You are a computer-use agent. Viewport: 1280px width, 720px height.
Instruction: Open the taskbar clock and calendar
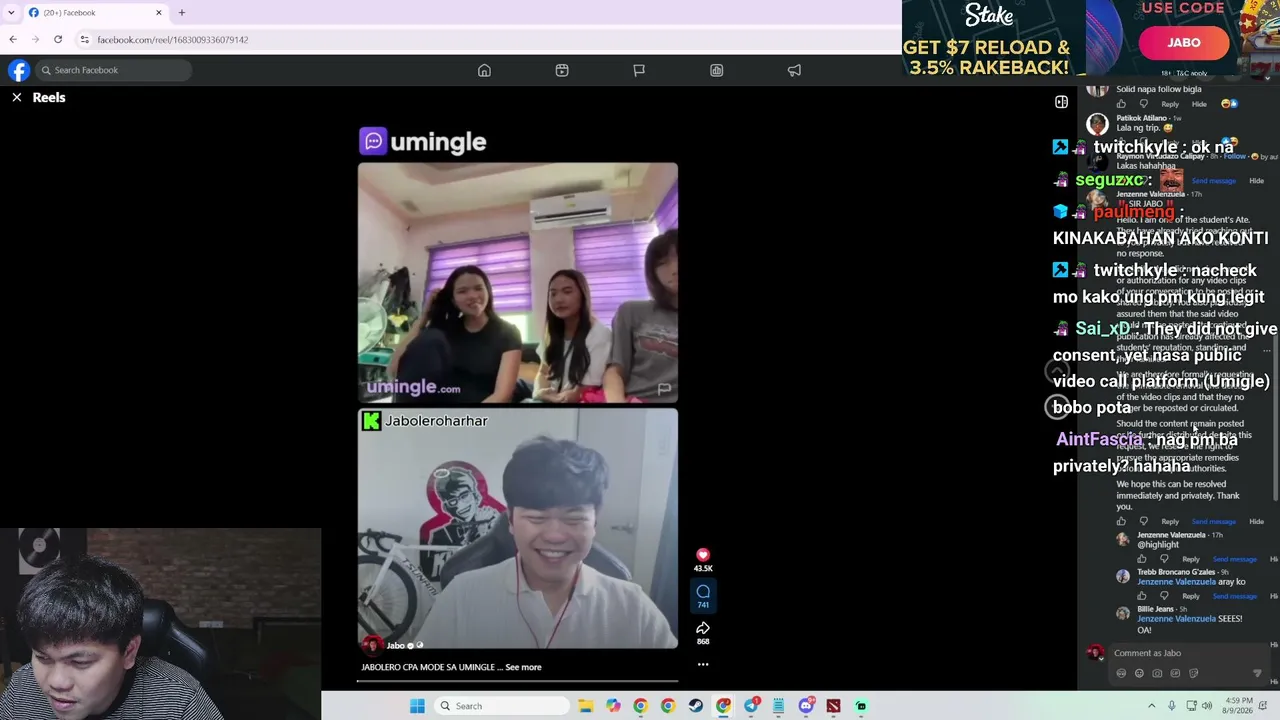(1238, 706)
